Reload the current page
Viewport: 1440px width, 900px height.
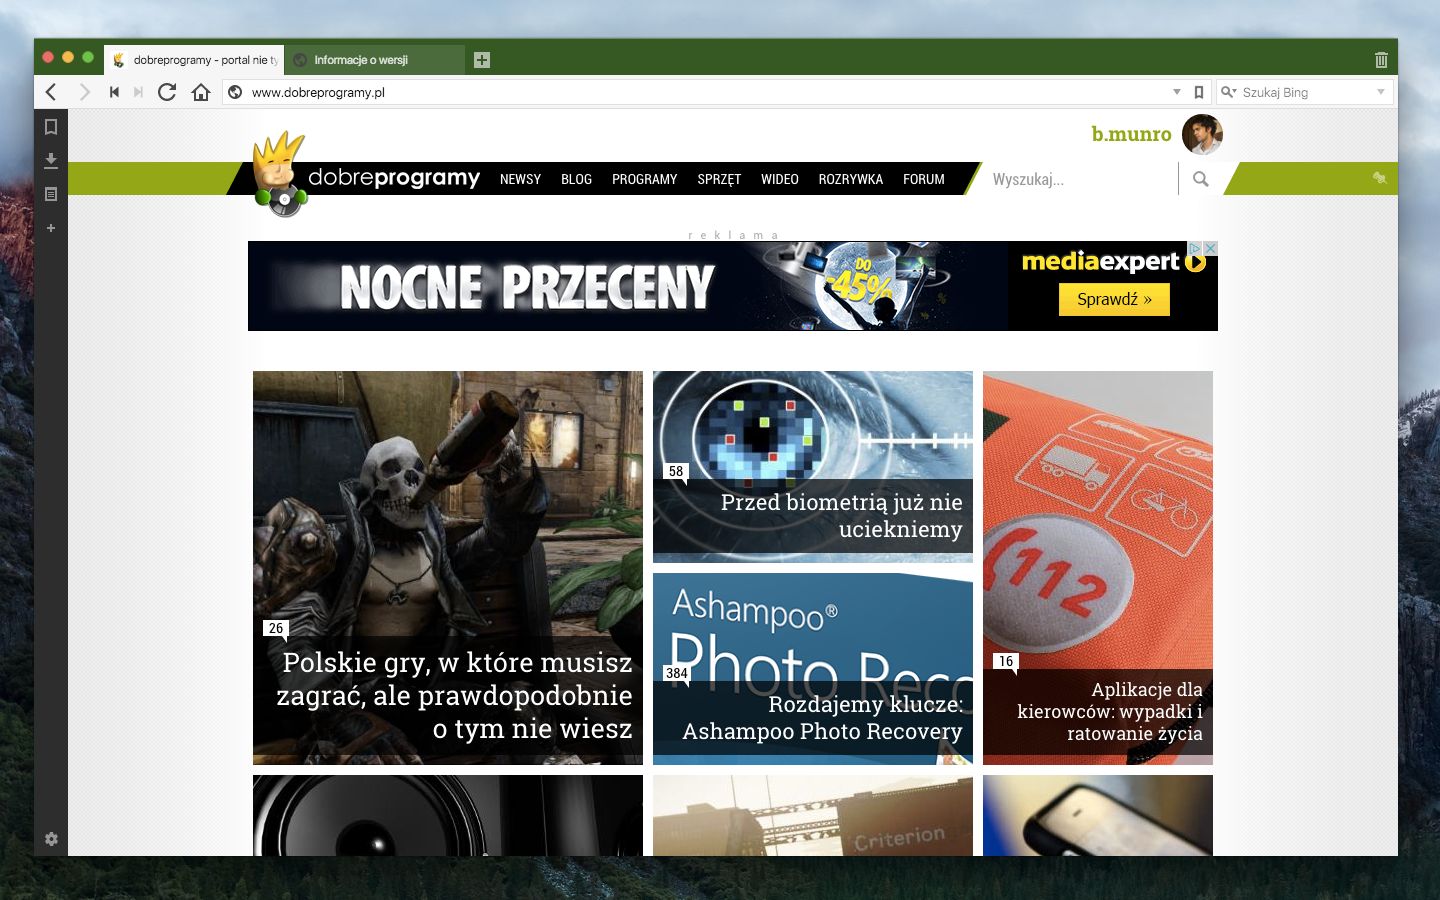(167, 92)
